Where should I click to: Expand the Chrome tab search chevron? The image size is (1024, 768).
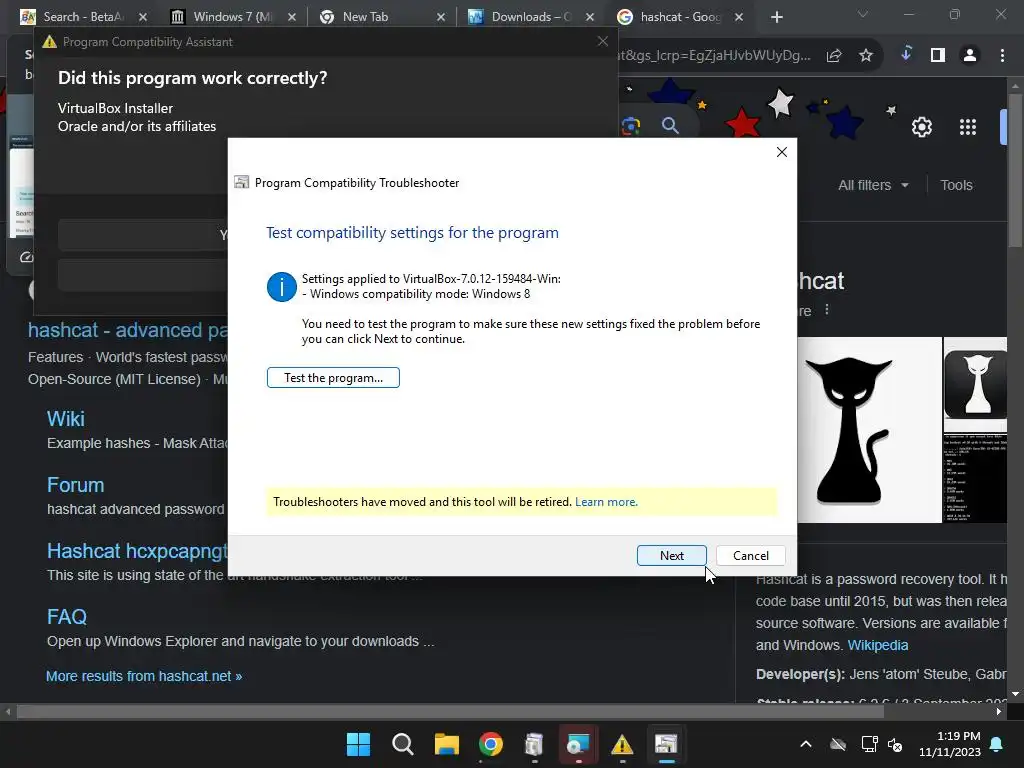click(863, 14)
